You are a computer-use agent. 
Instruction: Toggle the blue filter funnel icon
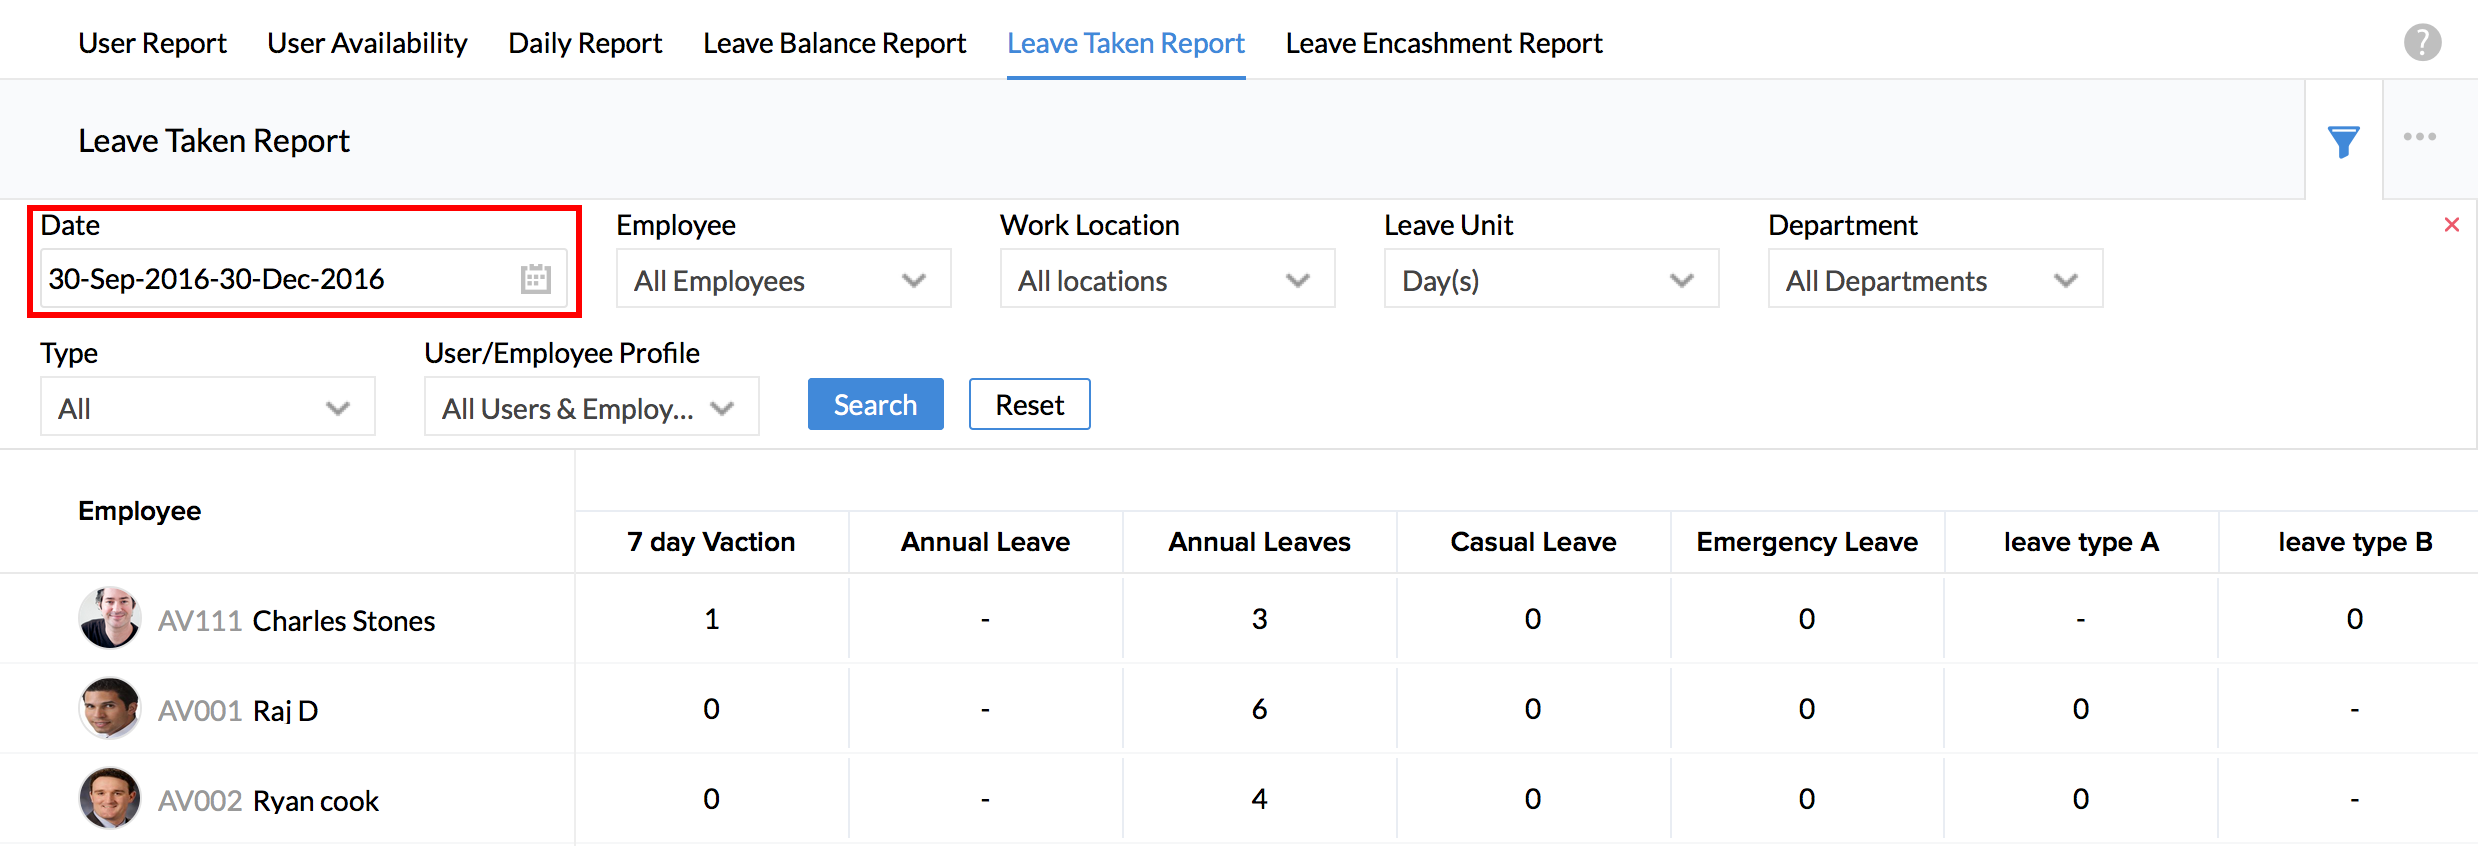(x=2343, y=141)
